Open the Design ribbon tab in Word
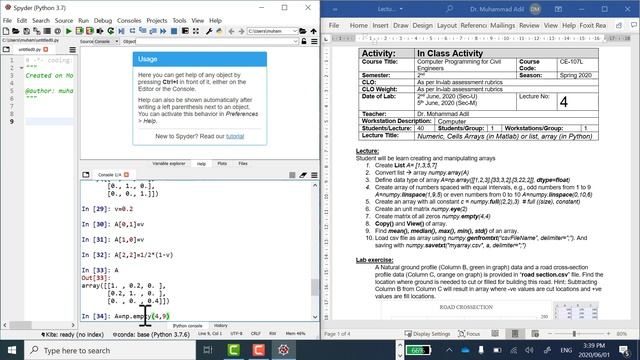Viewport: 640px width, 360px height. tap(422, 25)
